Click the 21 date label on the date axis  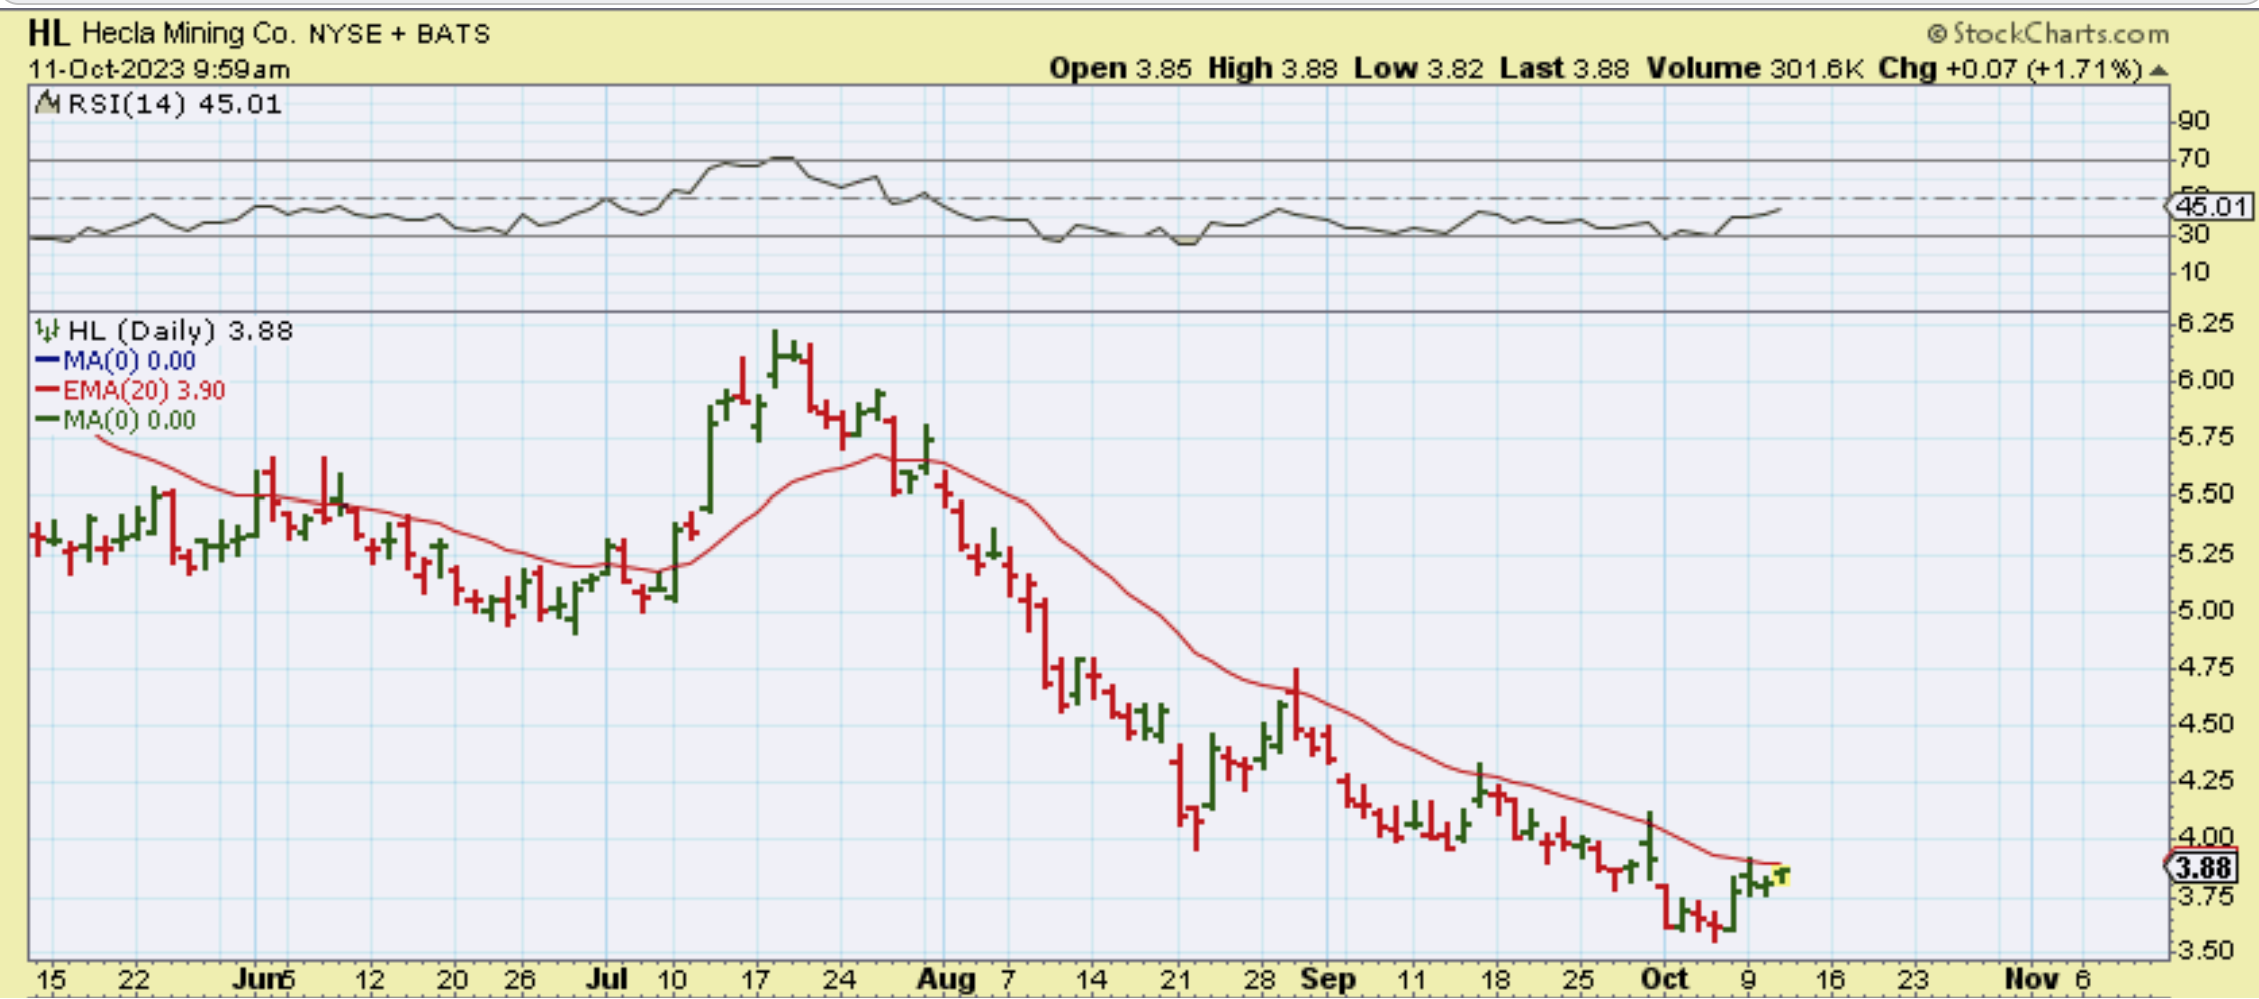click(x=1176, y=979)
